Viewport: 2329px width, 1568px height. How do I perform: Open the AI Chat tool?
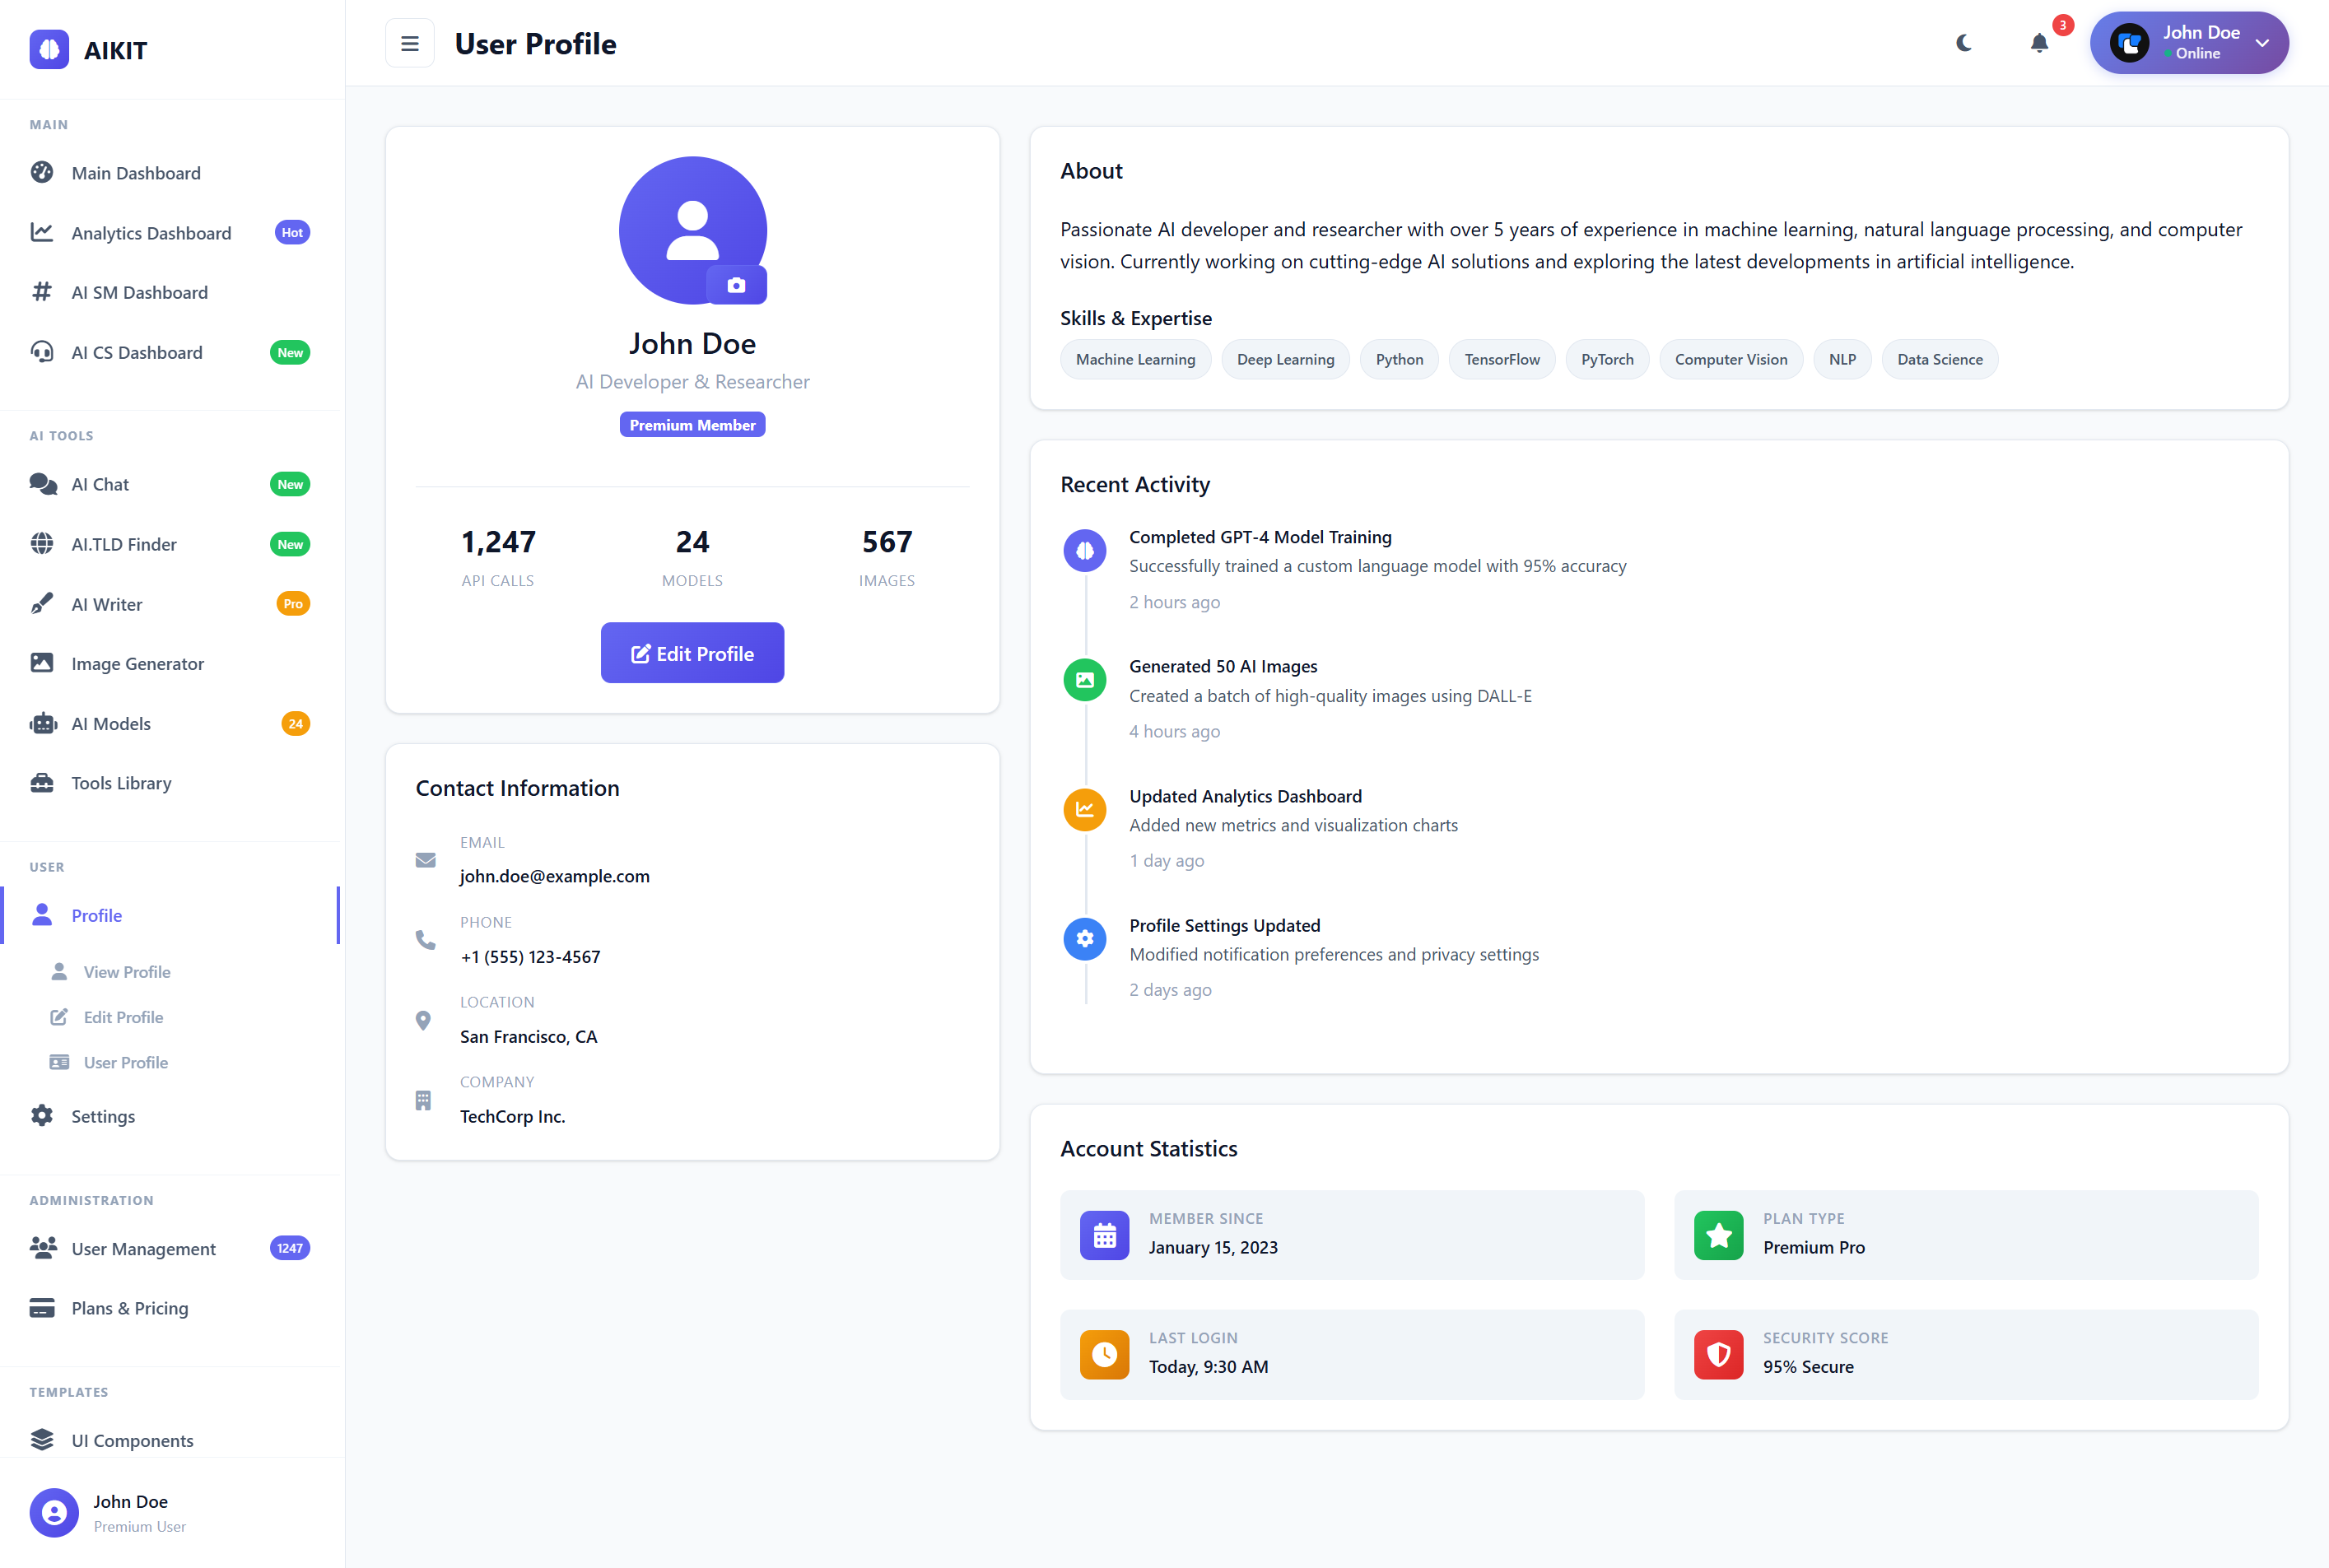[100, 484]
